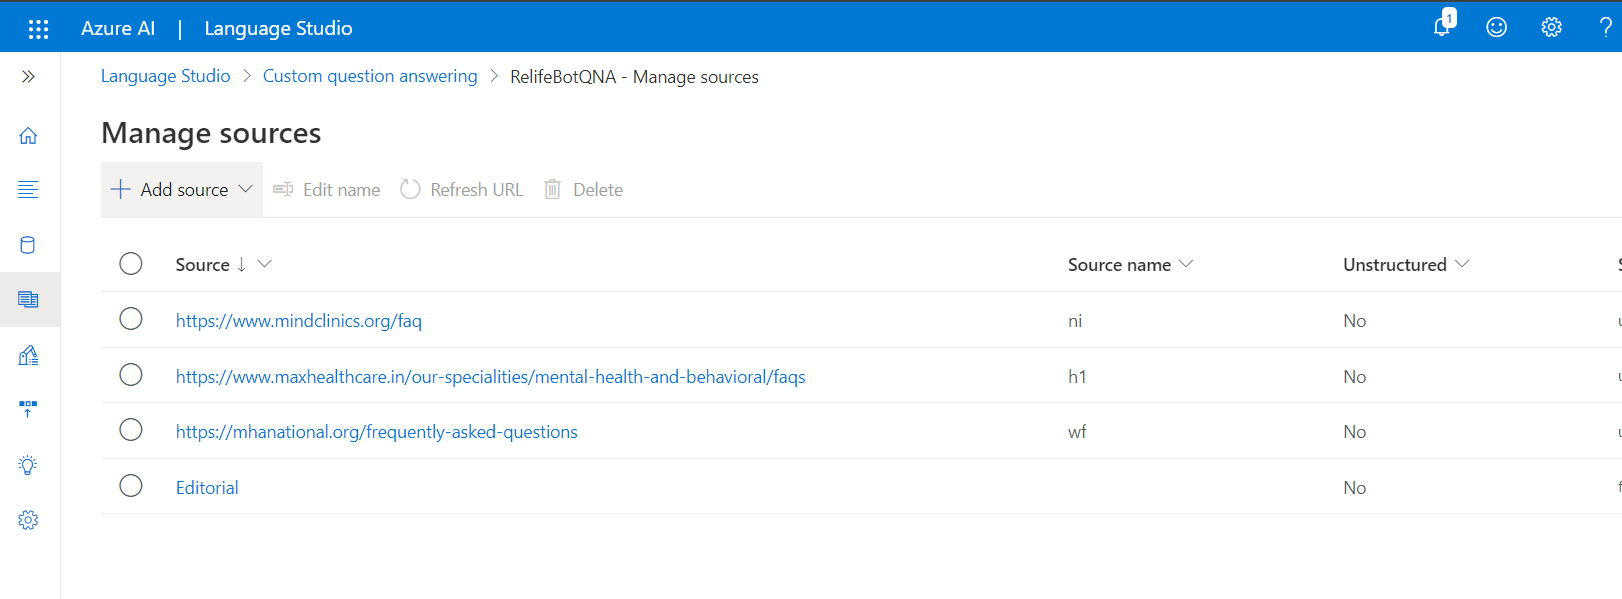Click Refresh URL in the toolbar
Image resolution: width=1622 pixels, height=599 pixels.
click(461, 190)
